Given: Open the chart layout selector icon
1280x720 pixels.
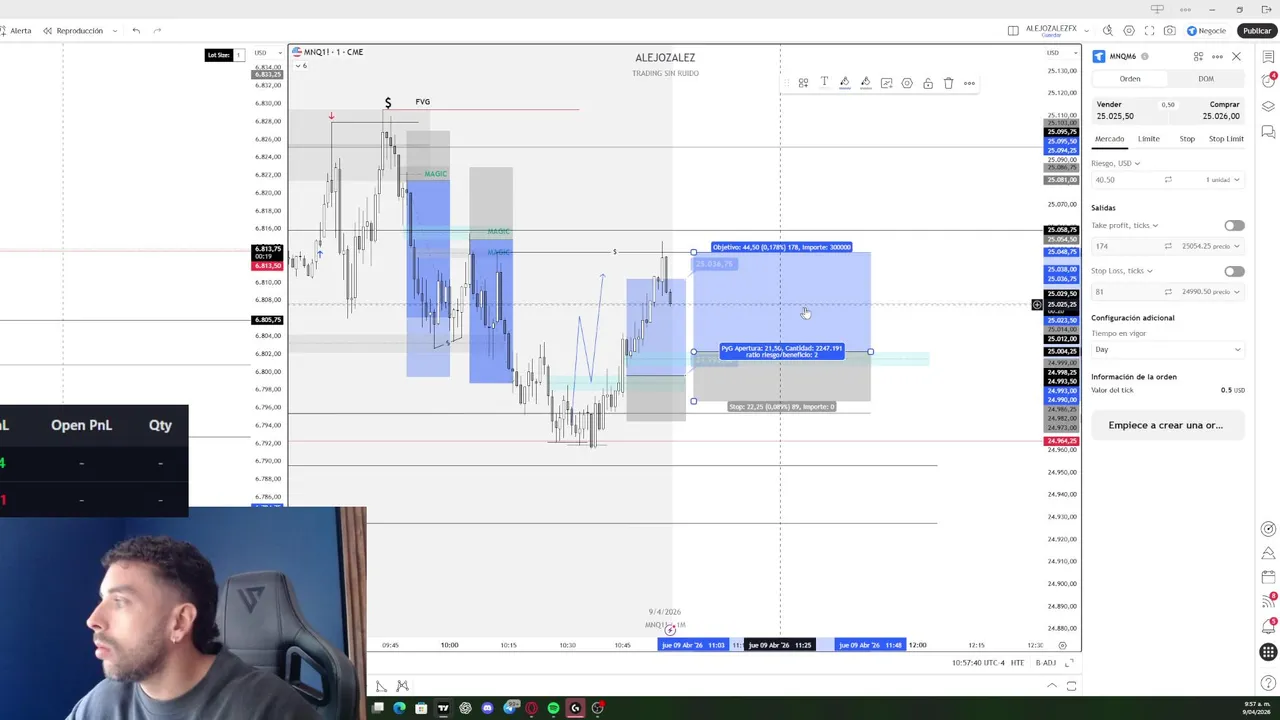Looking at the screenshot, I should (1013, 31).
